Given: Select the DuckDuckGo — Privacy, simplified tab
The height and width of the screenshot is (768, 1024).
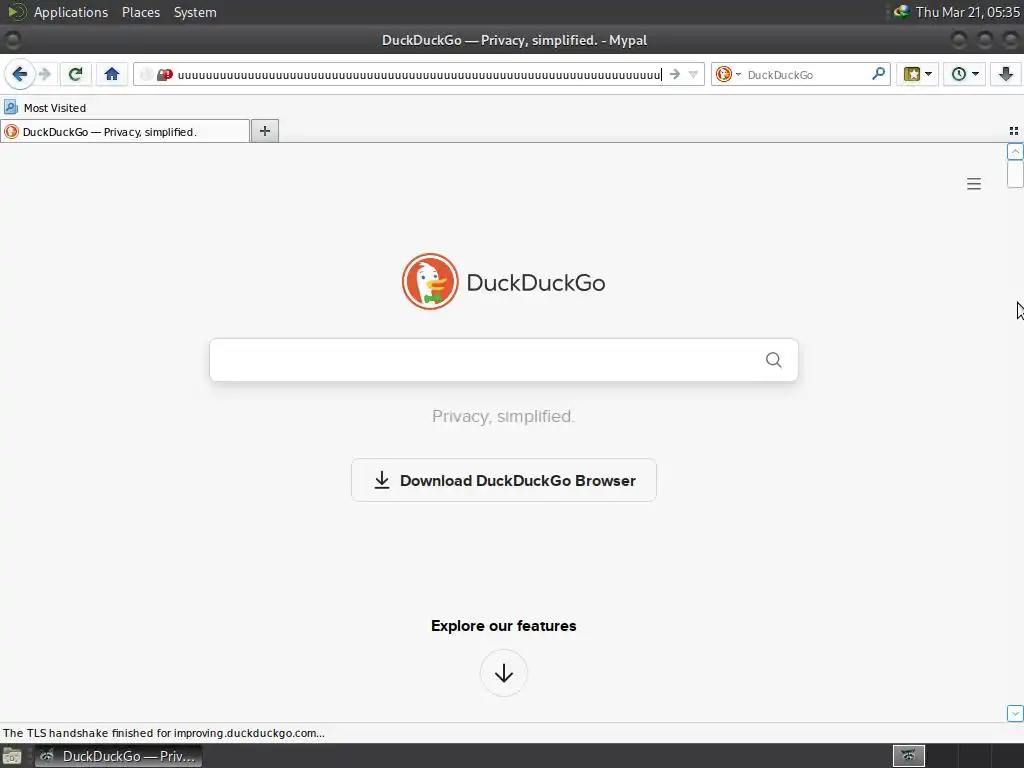Looking at the screenshot, I should [x=125, y=131].
